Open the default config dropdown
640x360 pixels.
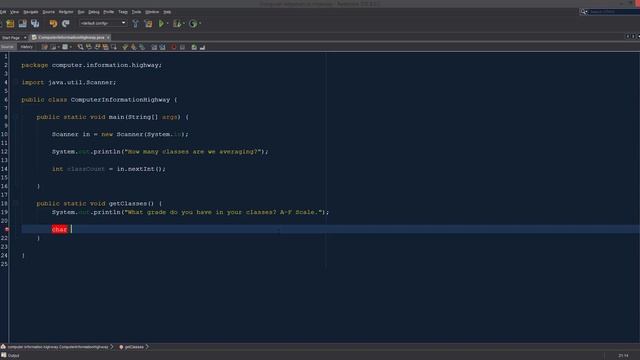[103, 23]
